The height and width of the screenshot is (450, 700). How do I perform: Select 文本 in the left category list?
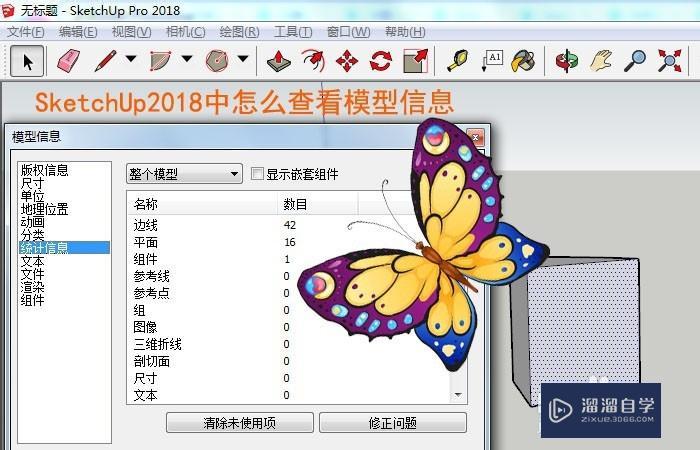pyautogui.click(x=33, y=261)
